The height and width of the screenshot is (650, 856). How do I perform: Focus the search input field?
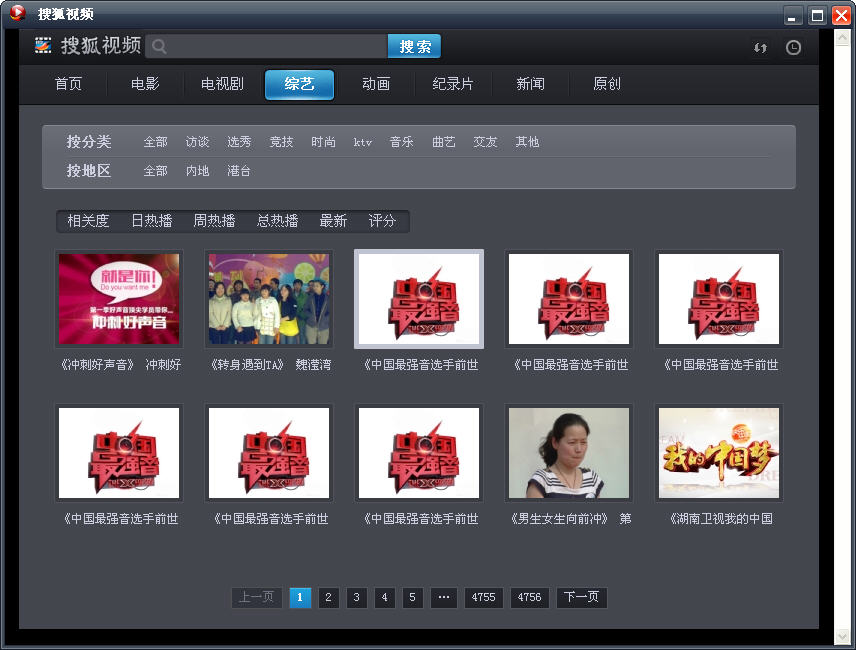[x=267, y=46]
